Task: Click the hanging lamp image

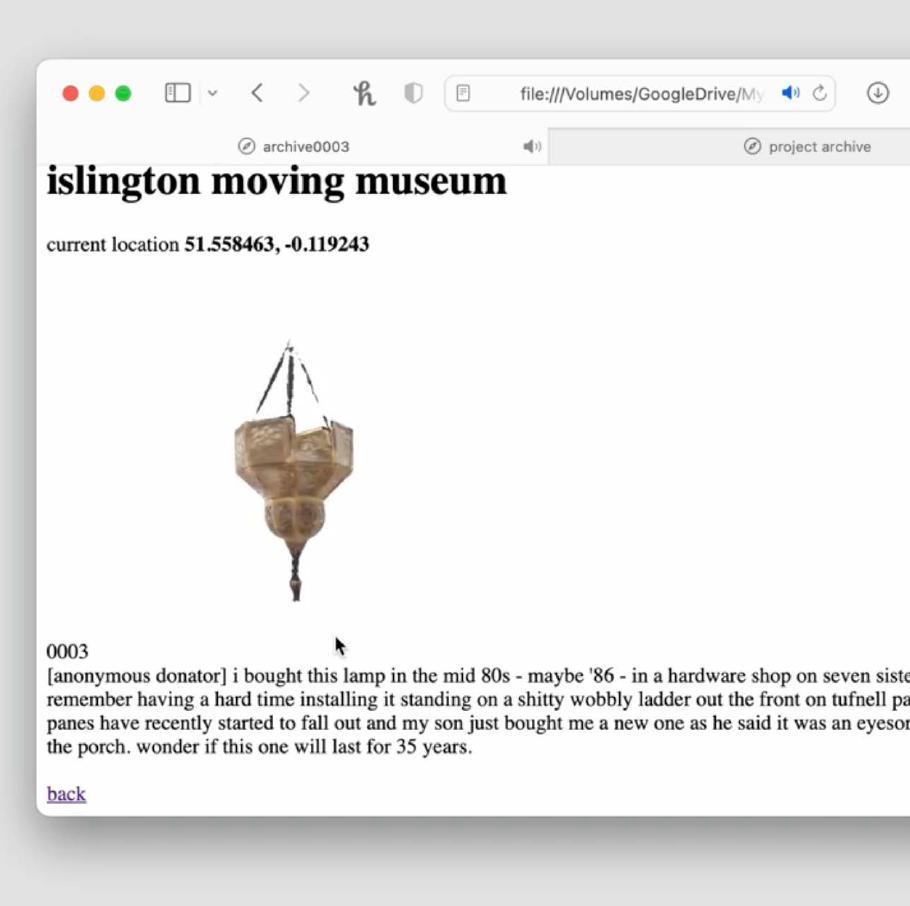Action: [294, 471]
